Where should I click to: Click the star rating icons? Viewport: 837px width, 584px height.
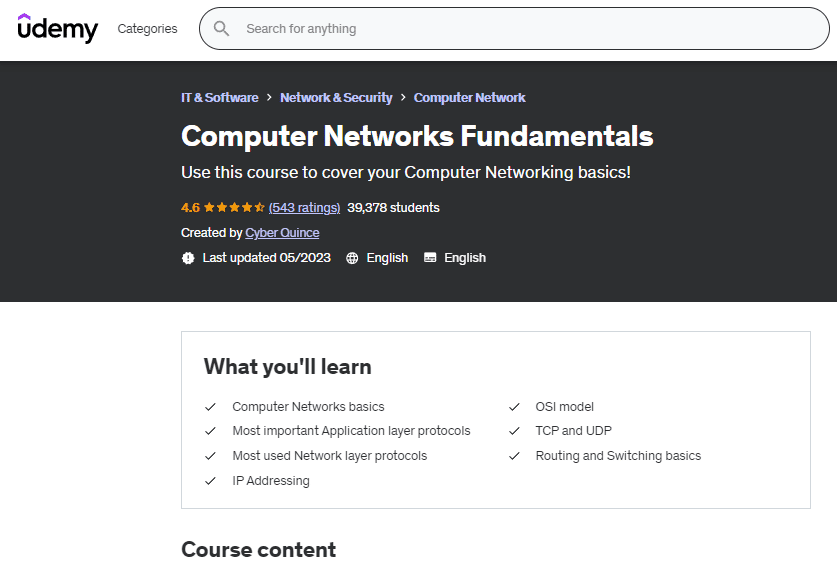point(234,208)
